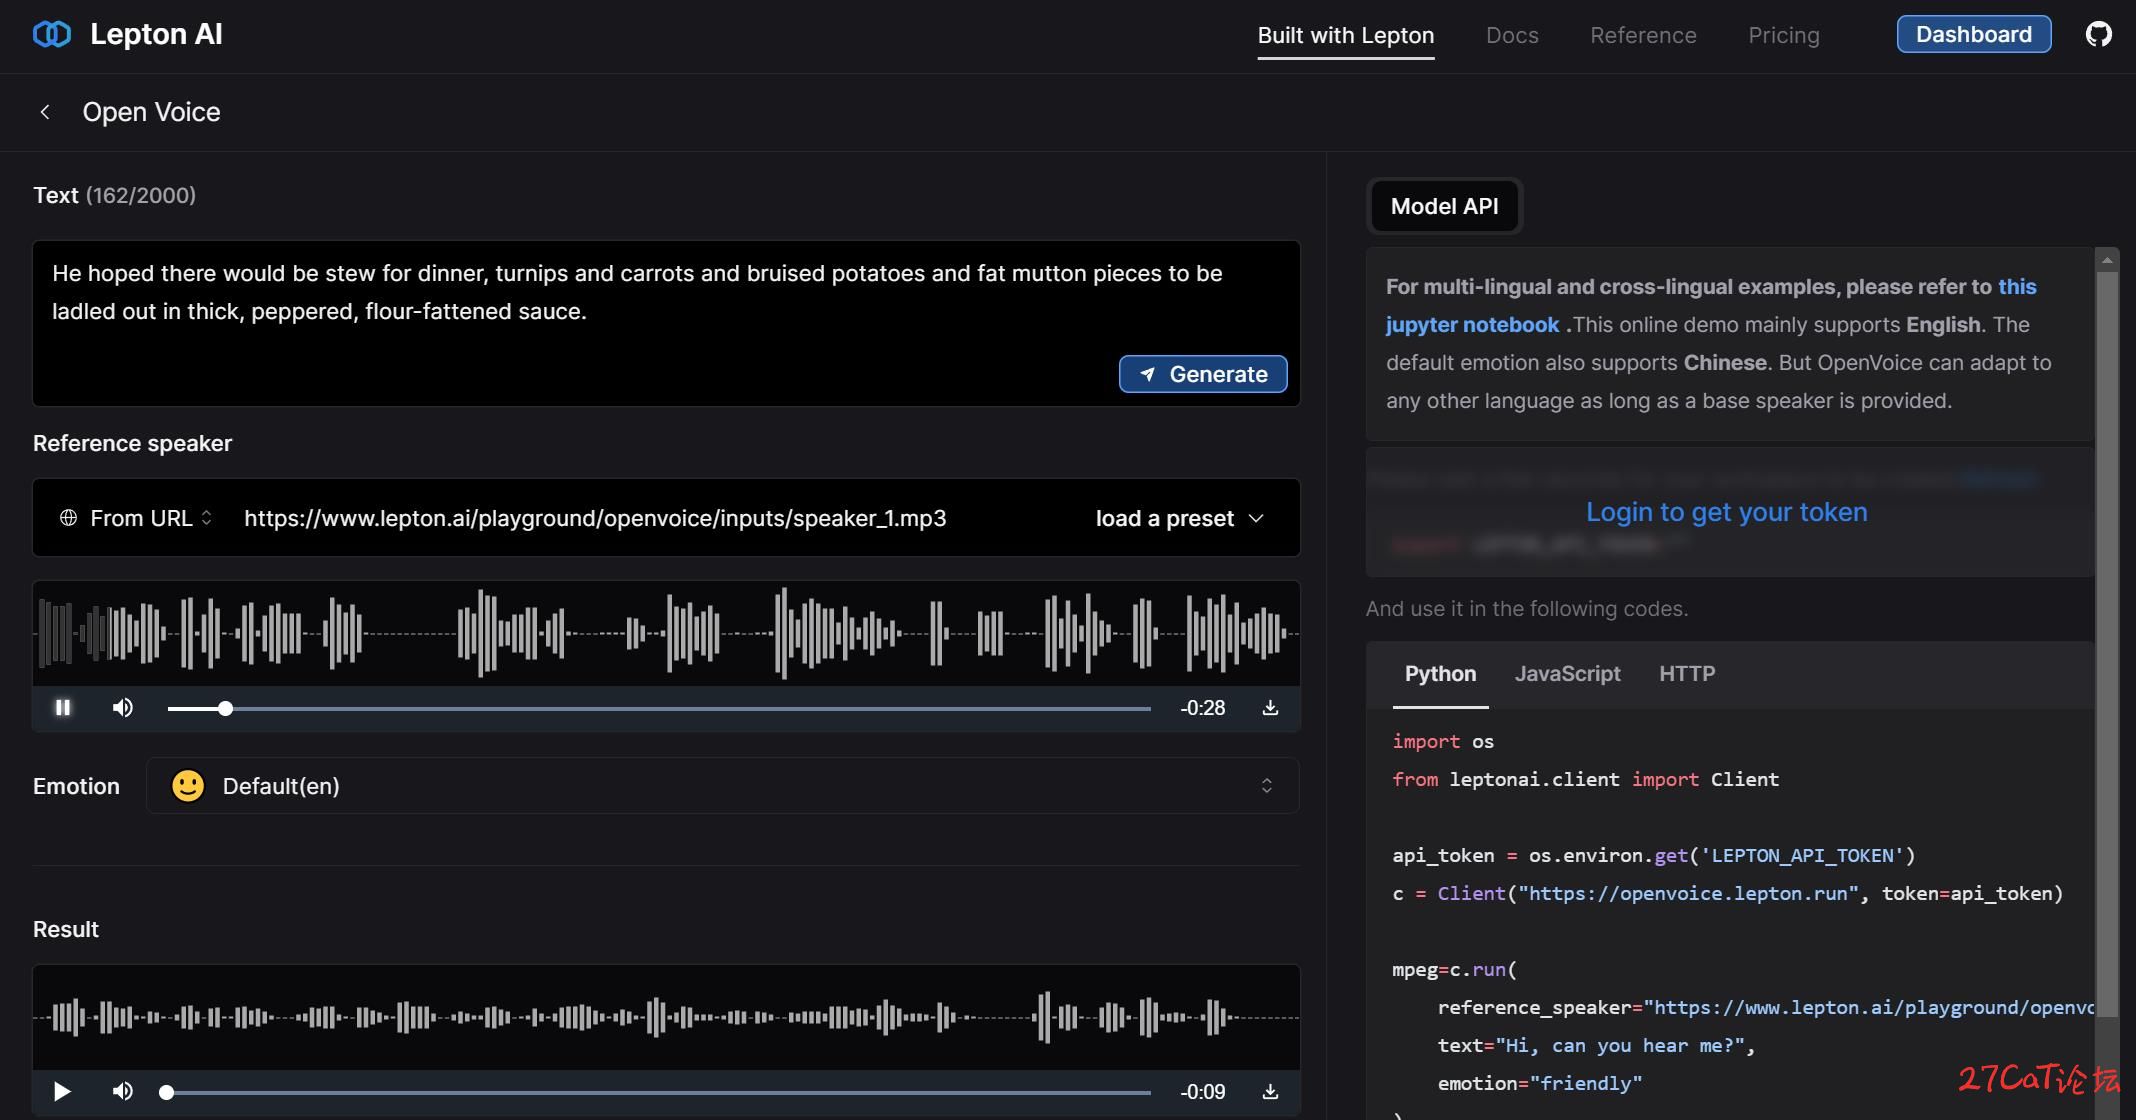Click the scrollbar up arrow
The image size is (2136, 1120).
2107,260
